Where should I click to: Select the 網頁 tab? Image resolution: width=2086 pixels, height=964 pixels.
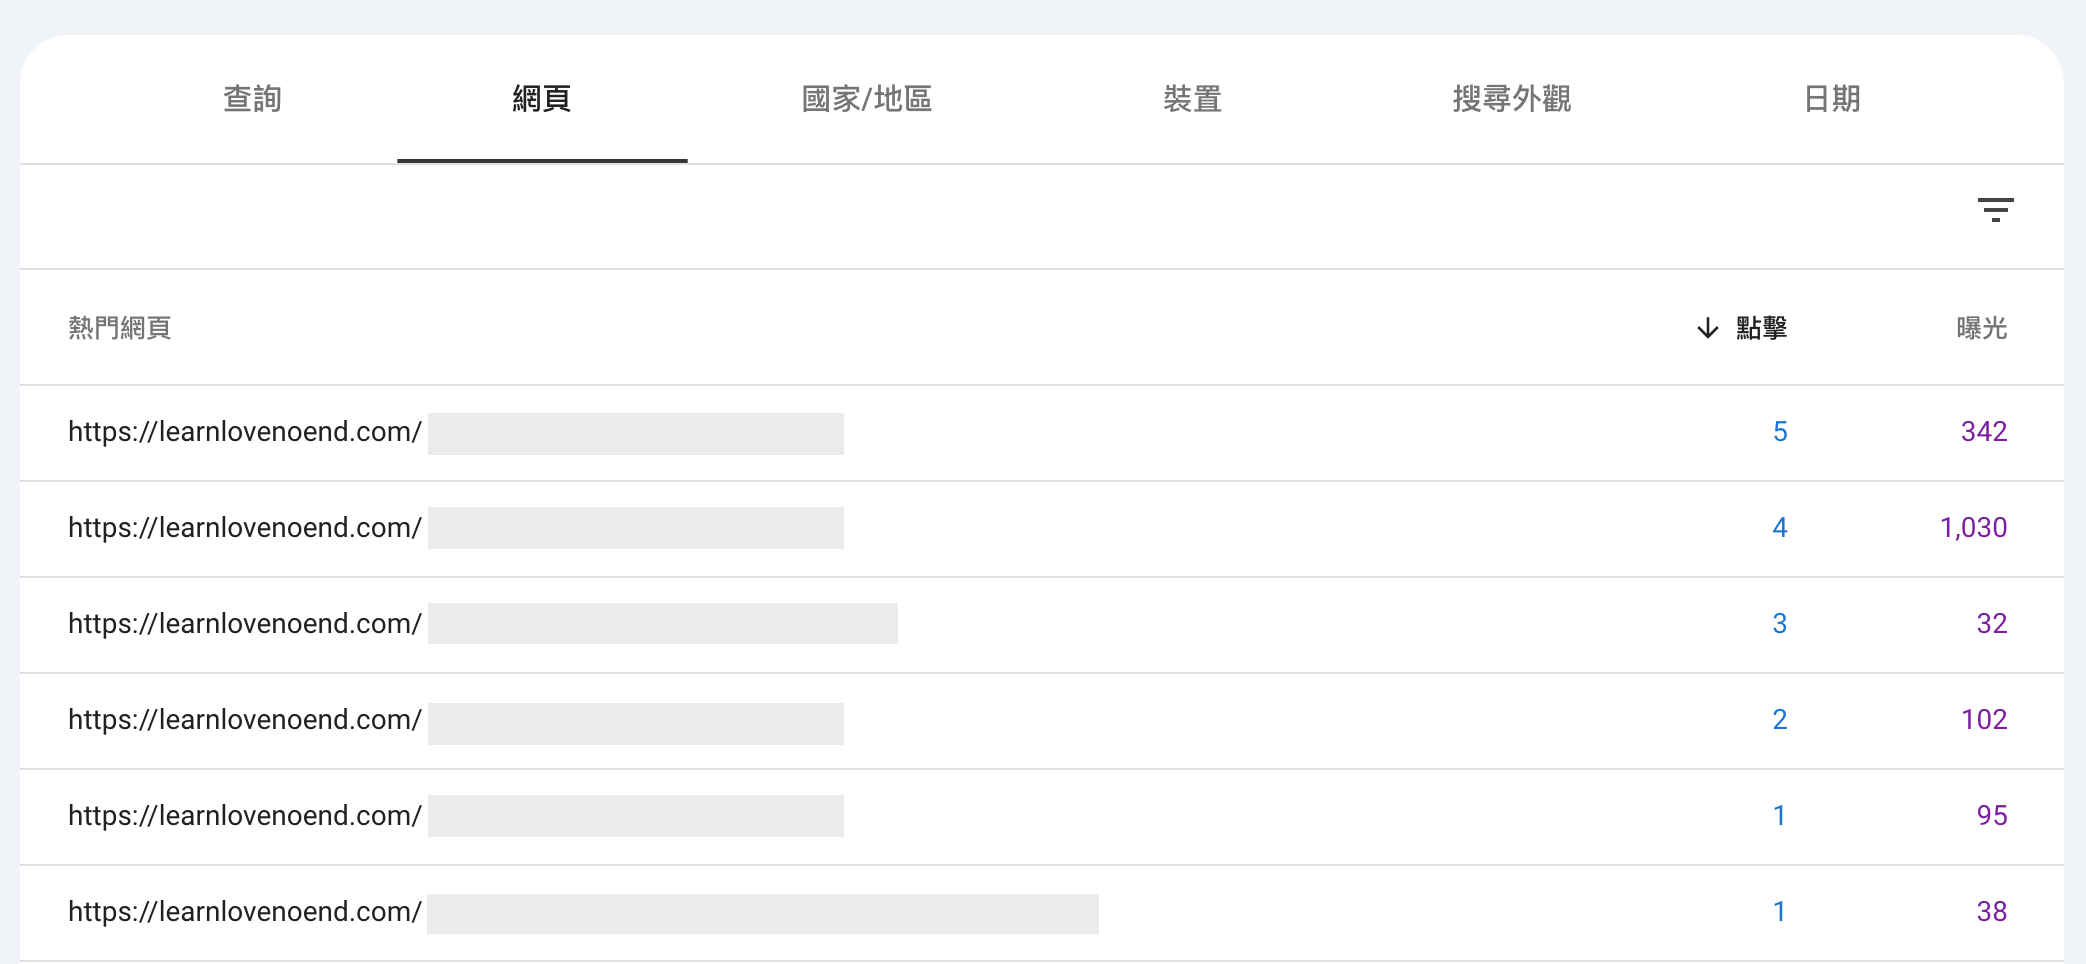click(x=542, y=99)
